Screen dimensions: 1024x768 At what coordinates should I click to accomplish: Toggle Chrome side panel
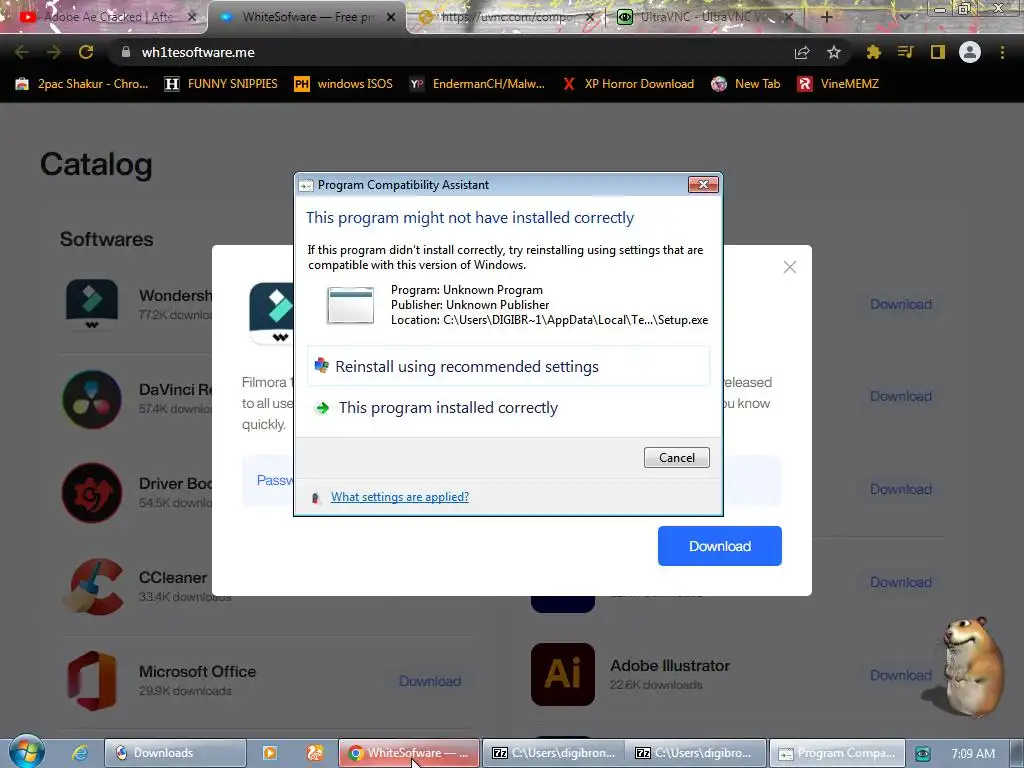click(938, 52)
